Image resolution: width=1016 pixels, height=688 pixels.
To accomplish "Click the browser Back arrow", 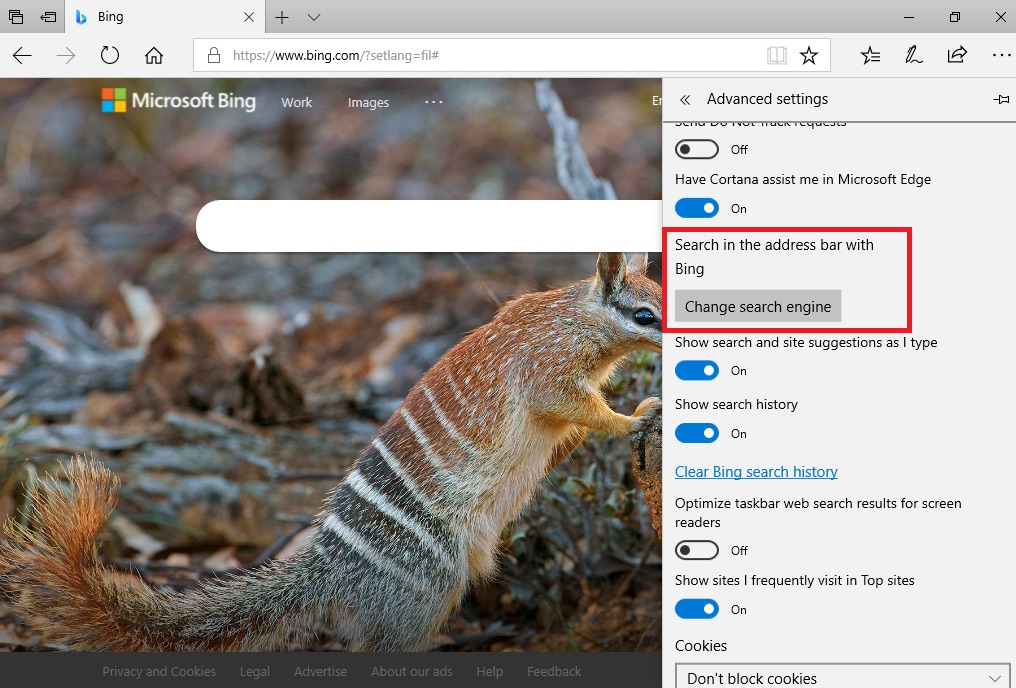I will 22,56.
